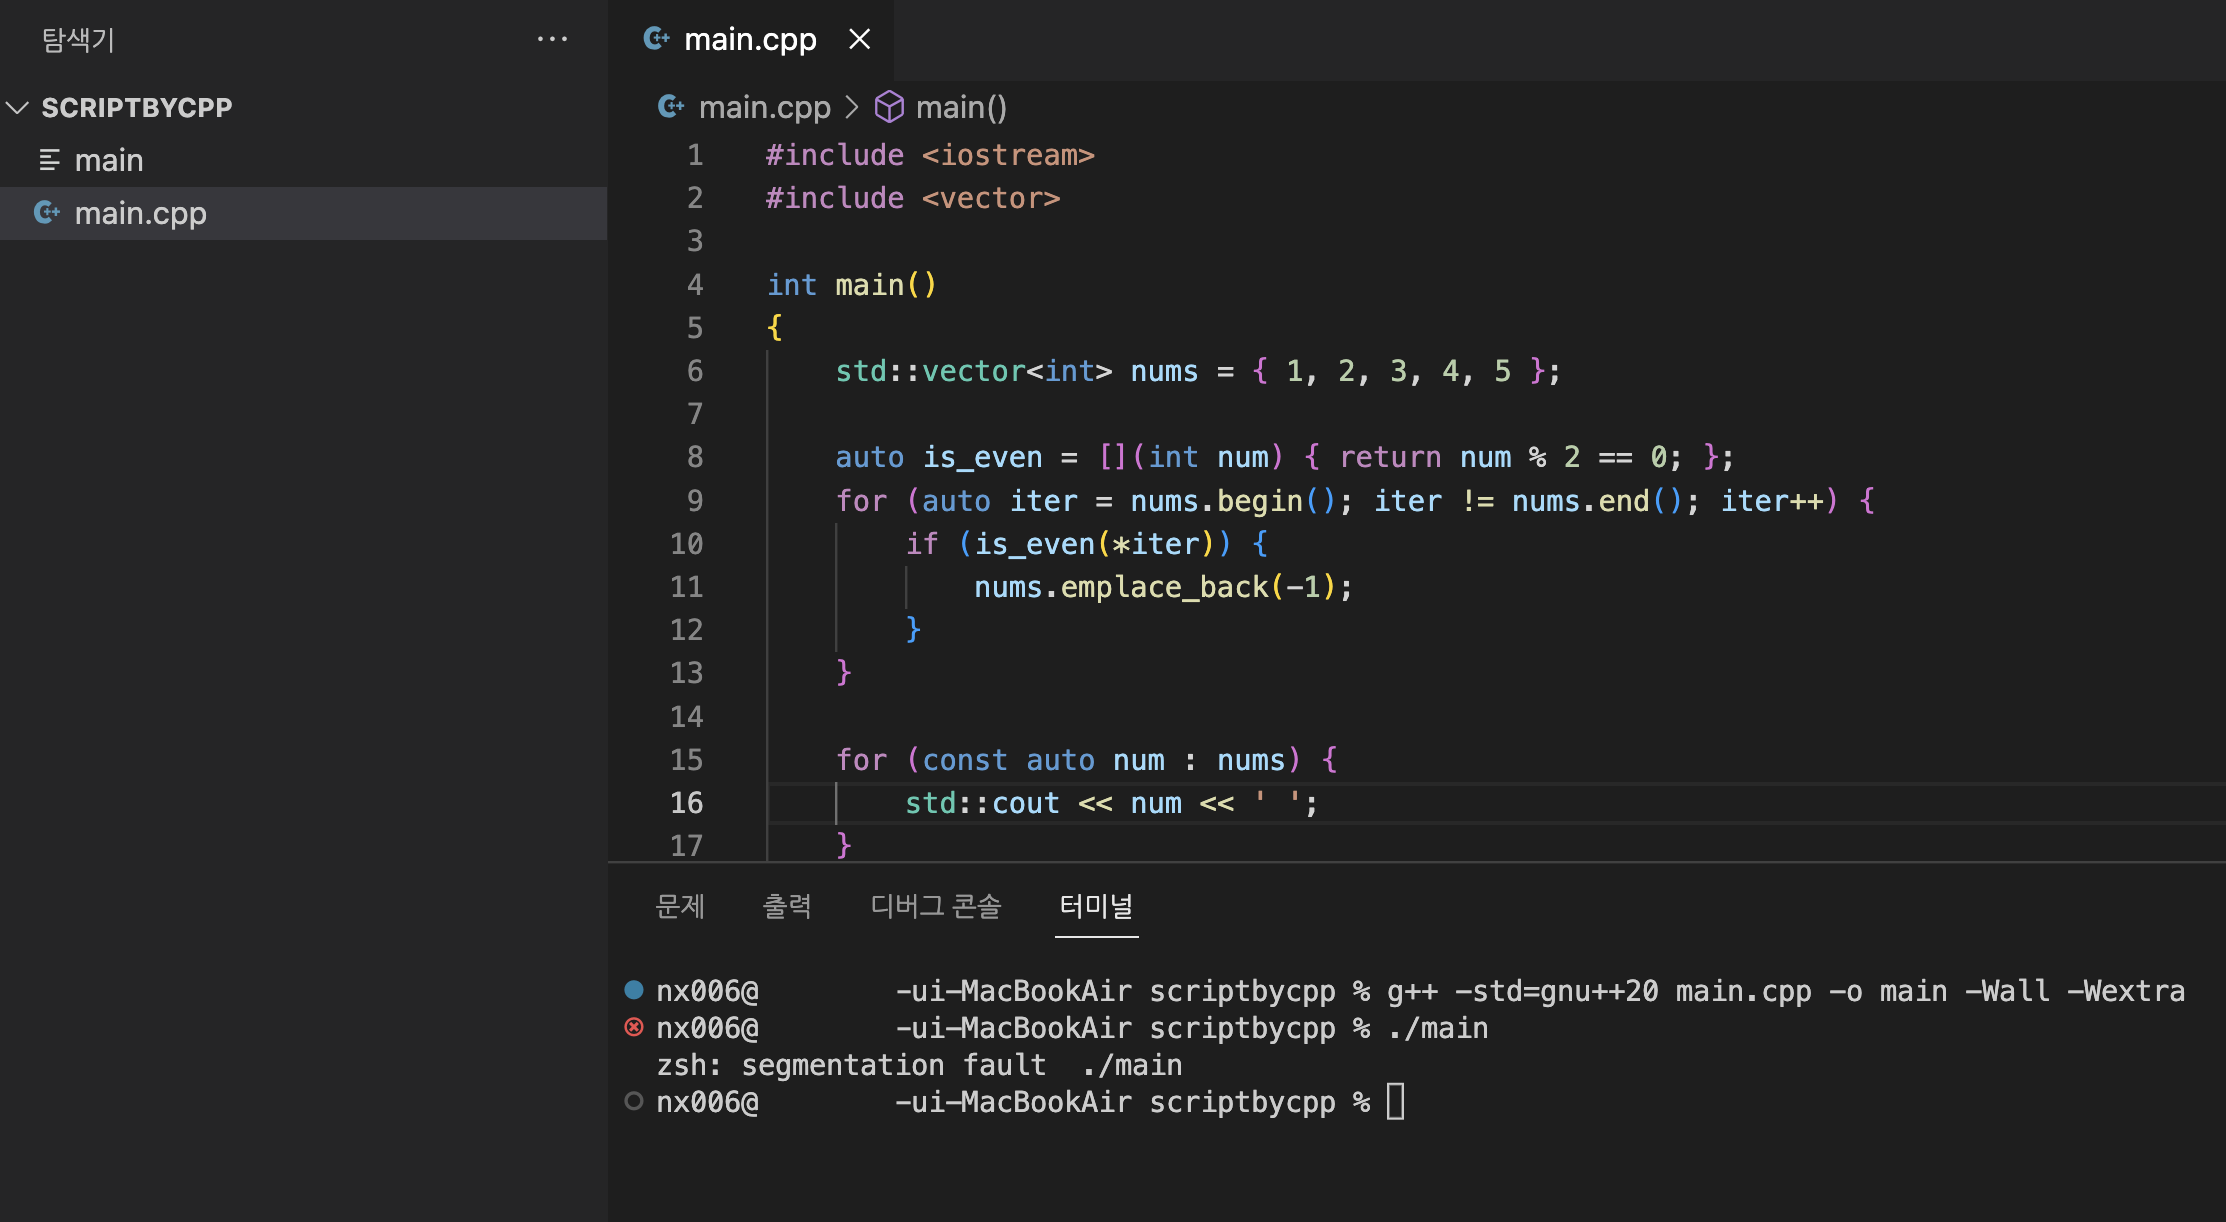The height and width of the screenshot is (1222, 2226).
Task: Collapse the SCRIPTBYCPP folder chevron
Action: click(18, 108)
